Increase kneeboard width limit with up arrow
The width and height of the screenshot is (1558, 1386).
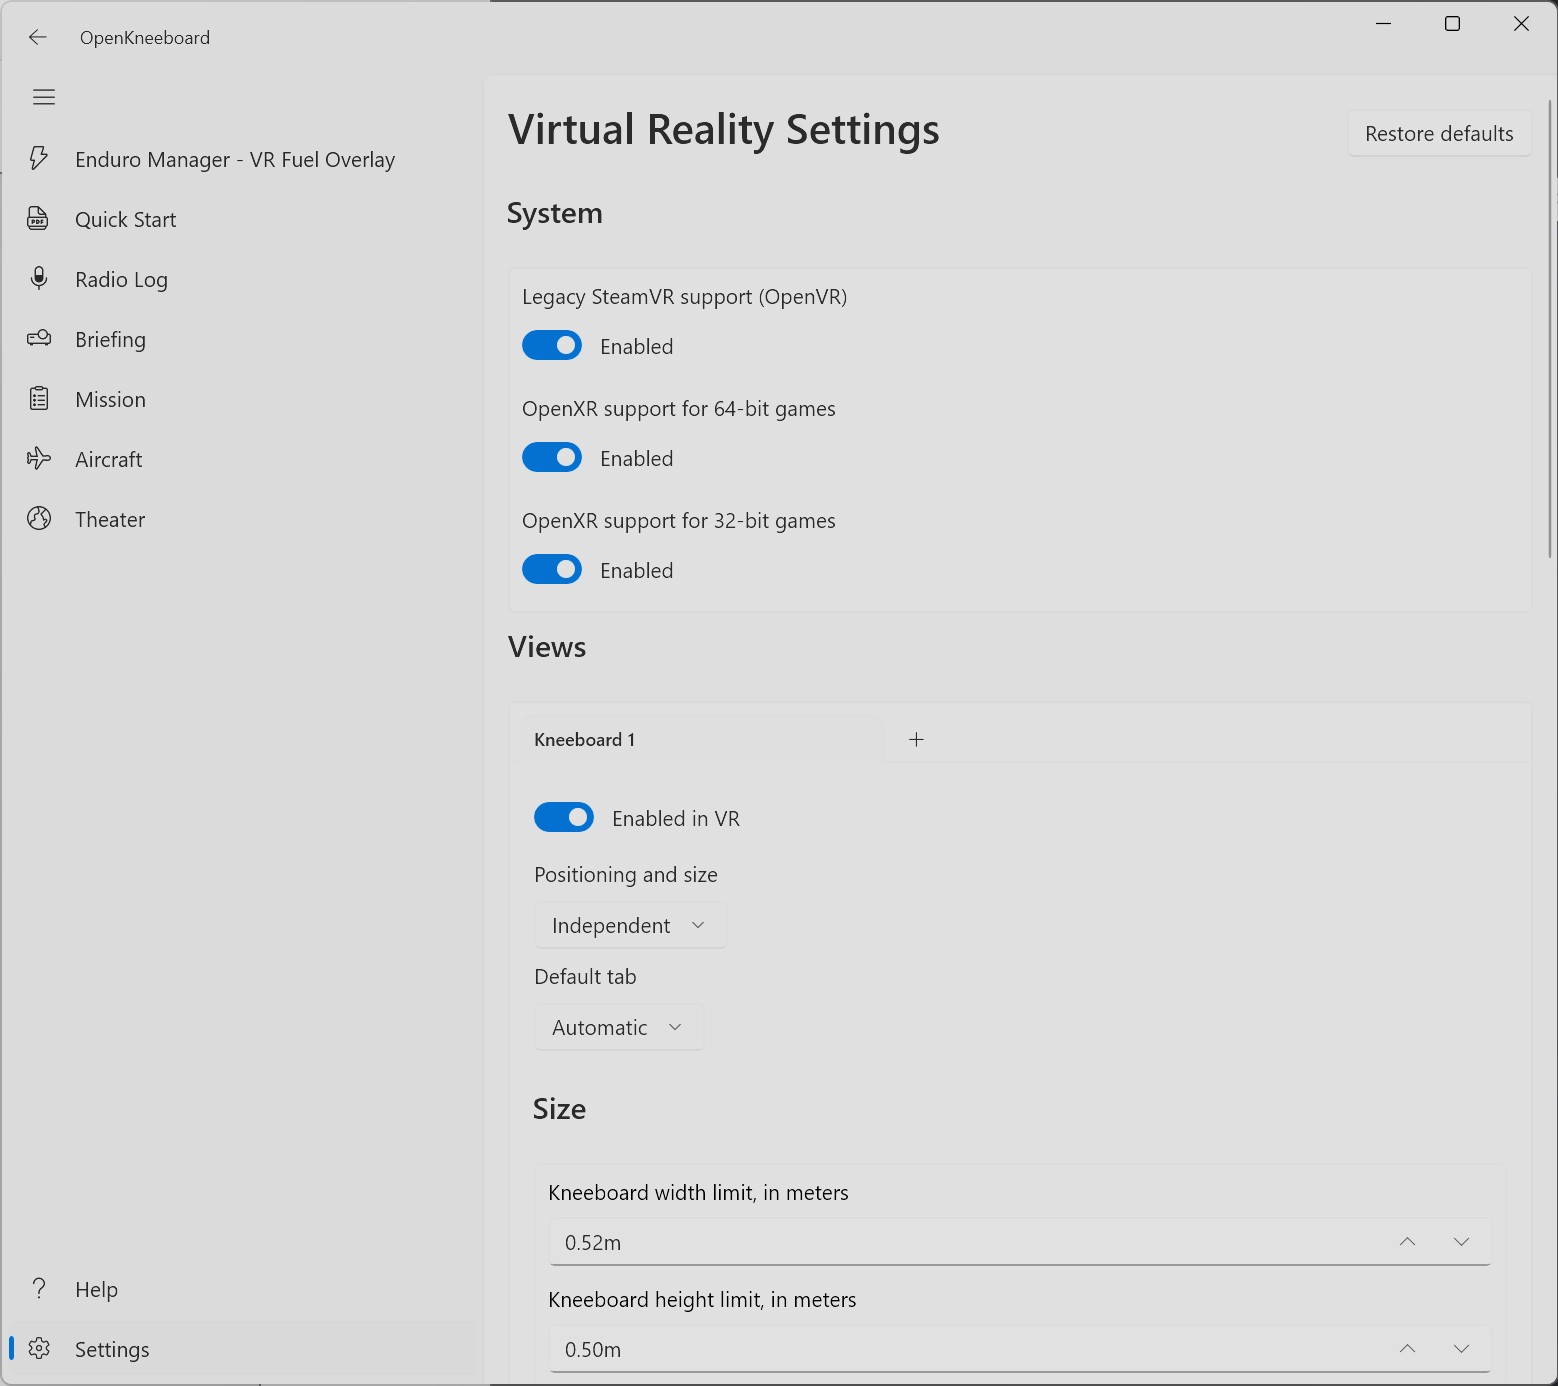[x=1407, y=1242]
